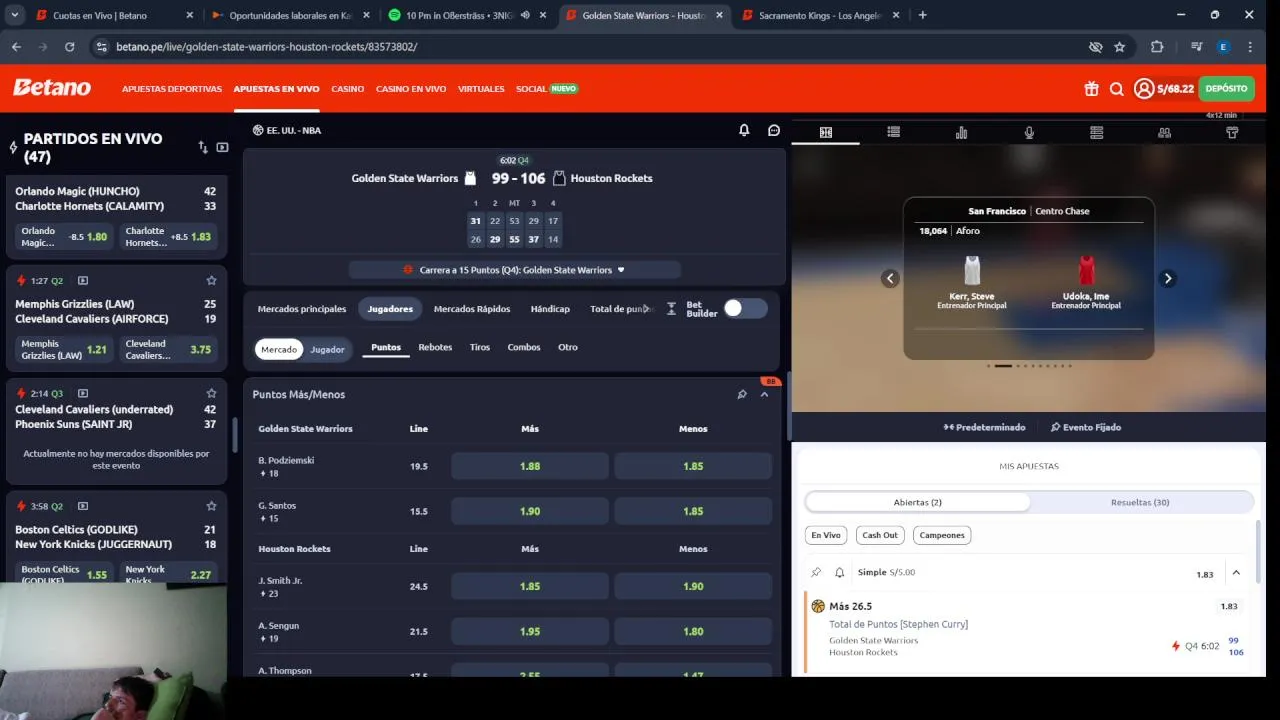Open the statistics bar chart icon

(961, 132)
